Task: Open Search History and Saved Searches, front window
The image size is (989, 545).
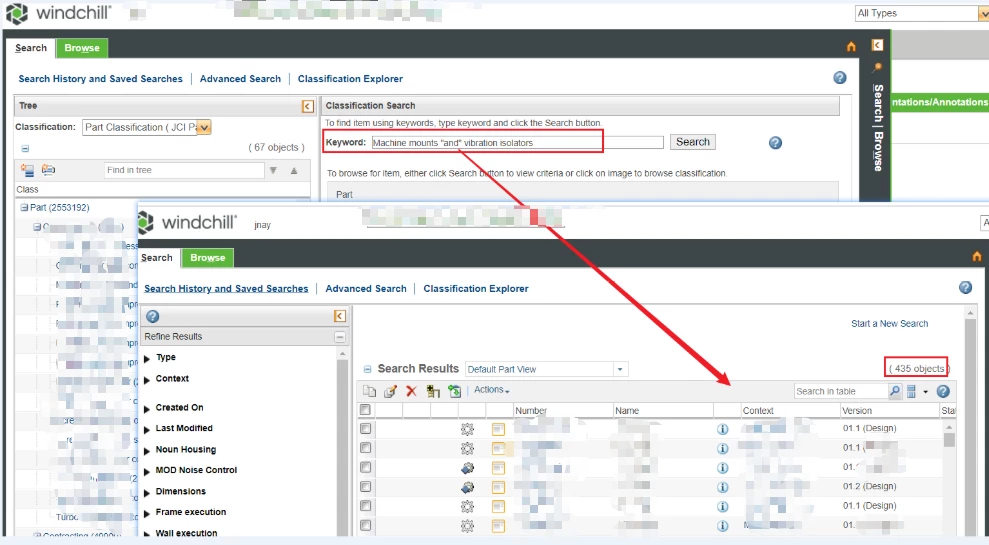Action: [x=226, y=288]
